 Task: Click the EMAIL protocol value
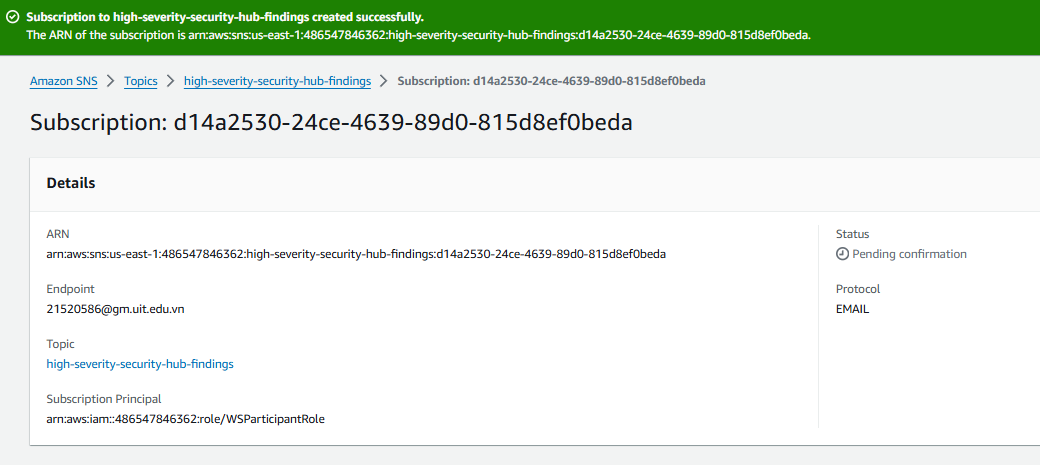click(x=852, y=309)
